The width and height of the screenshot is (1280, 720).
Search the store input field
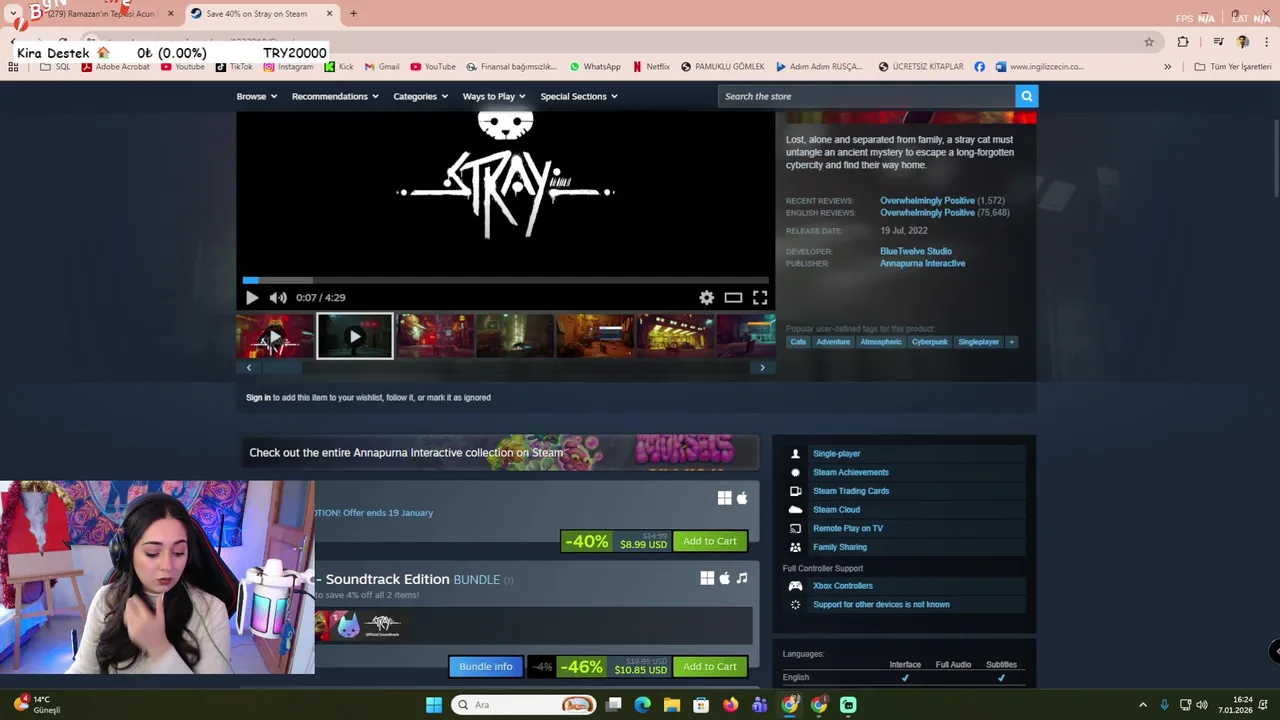coord(866,96)
